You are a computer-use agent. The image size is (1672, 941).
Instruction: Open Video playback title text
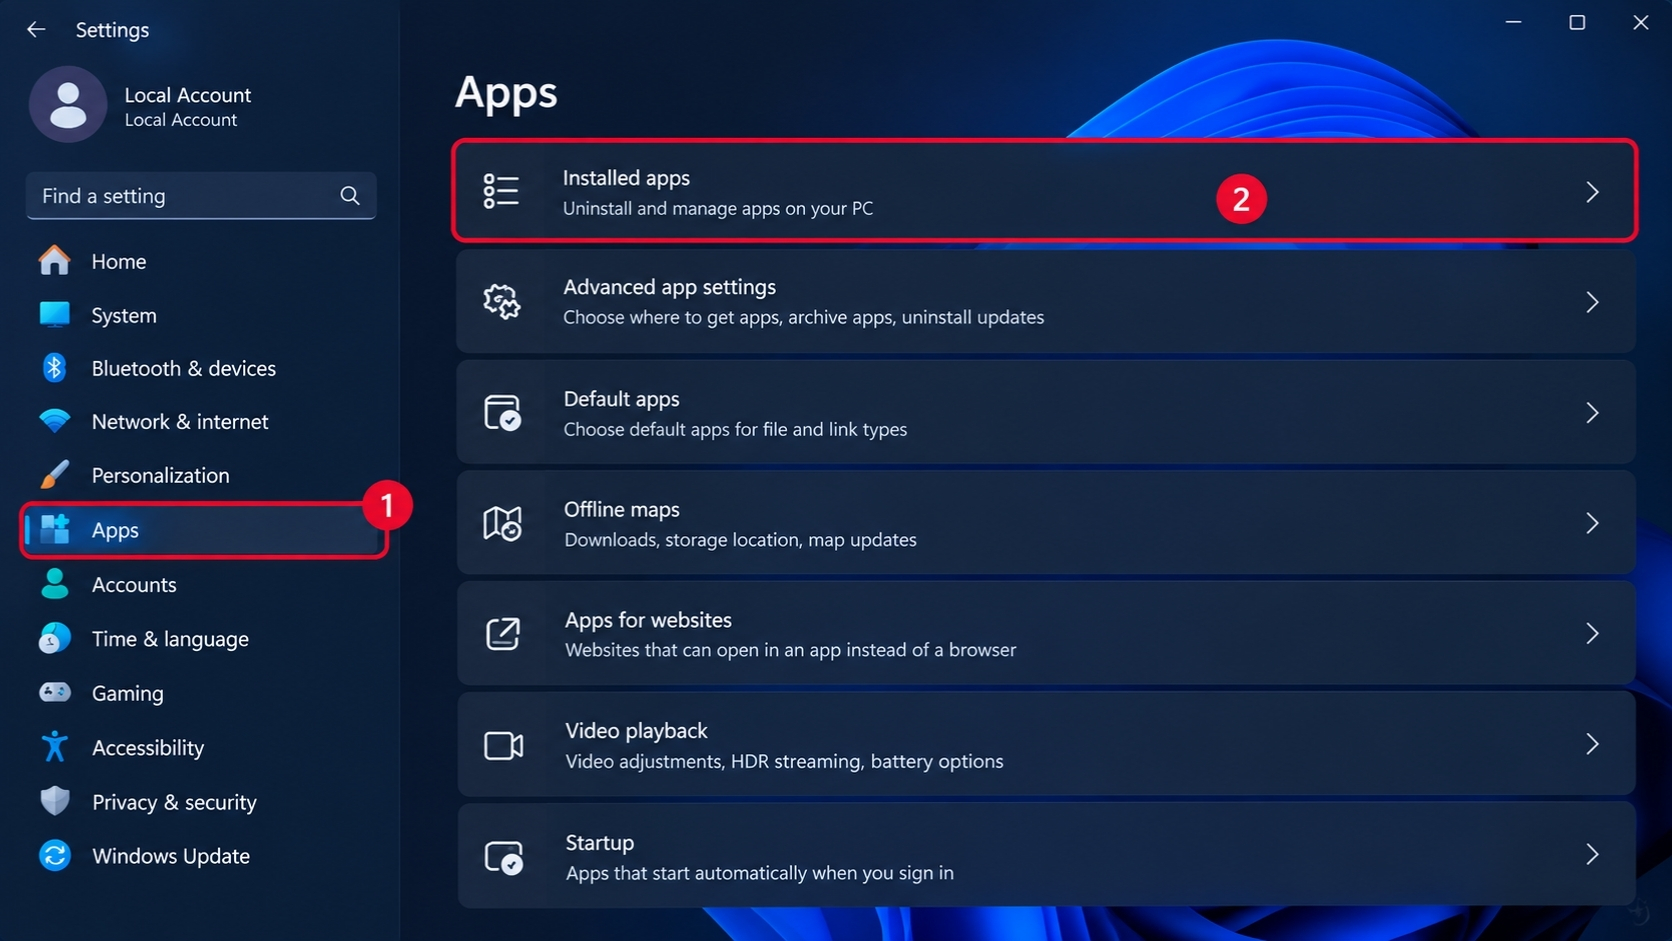636,731
